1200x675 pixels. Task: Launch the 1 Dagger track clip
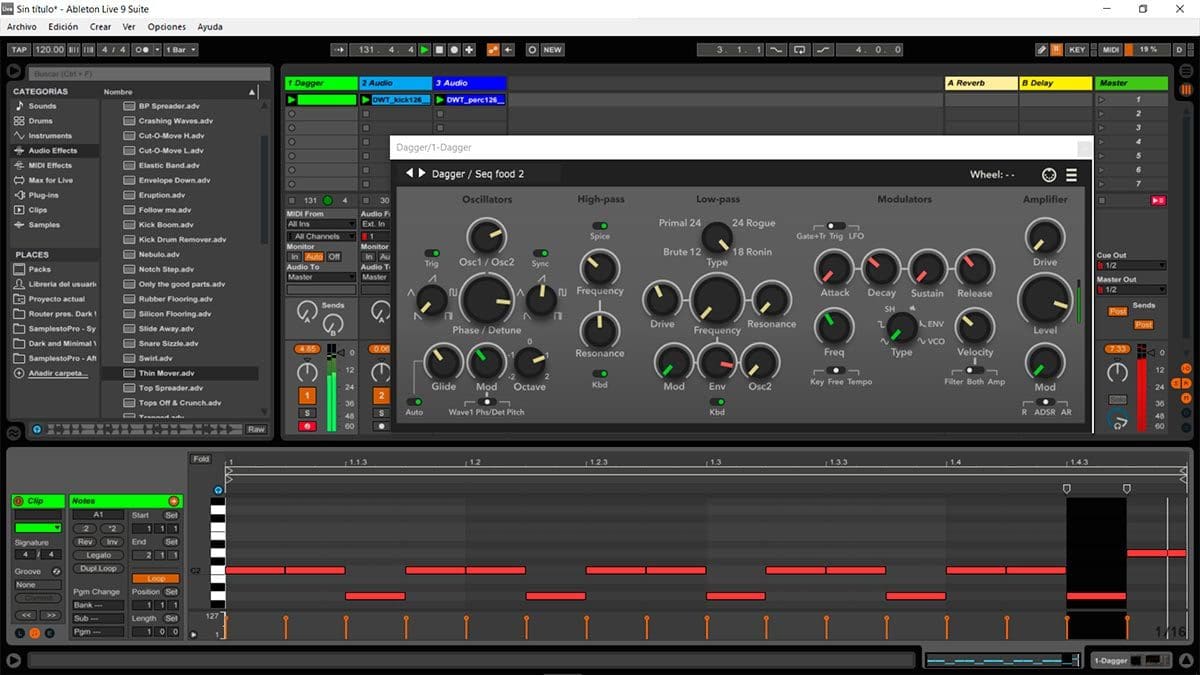click(292, 100)
